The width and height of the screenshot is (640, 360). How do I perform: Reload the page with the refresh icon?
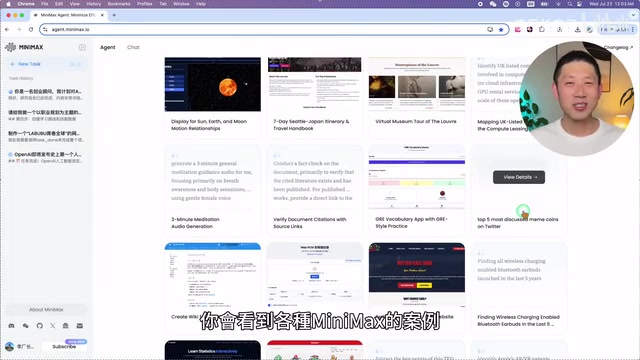point(31,29)
